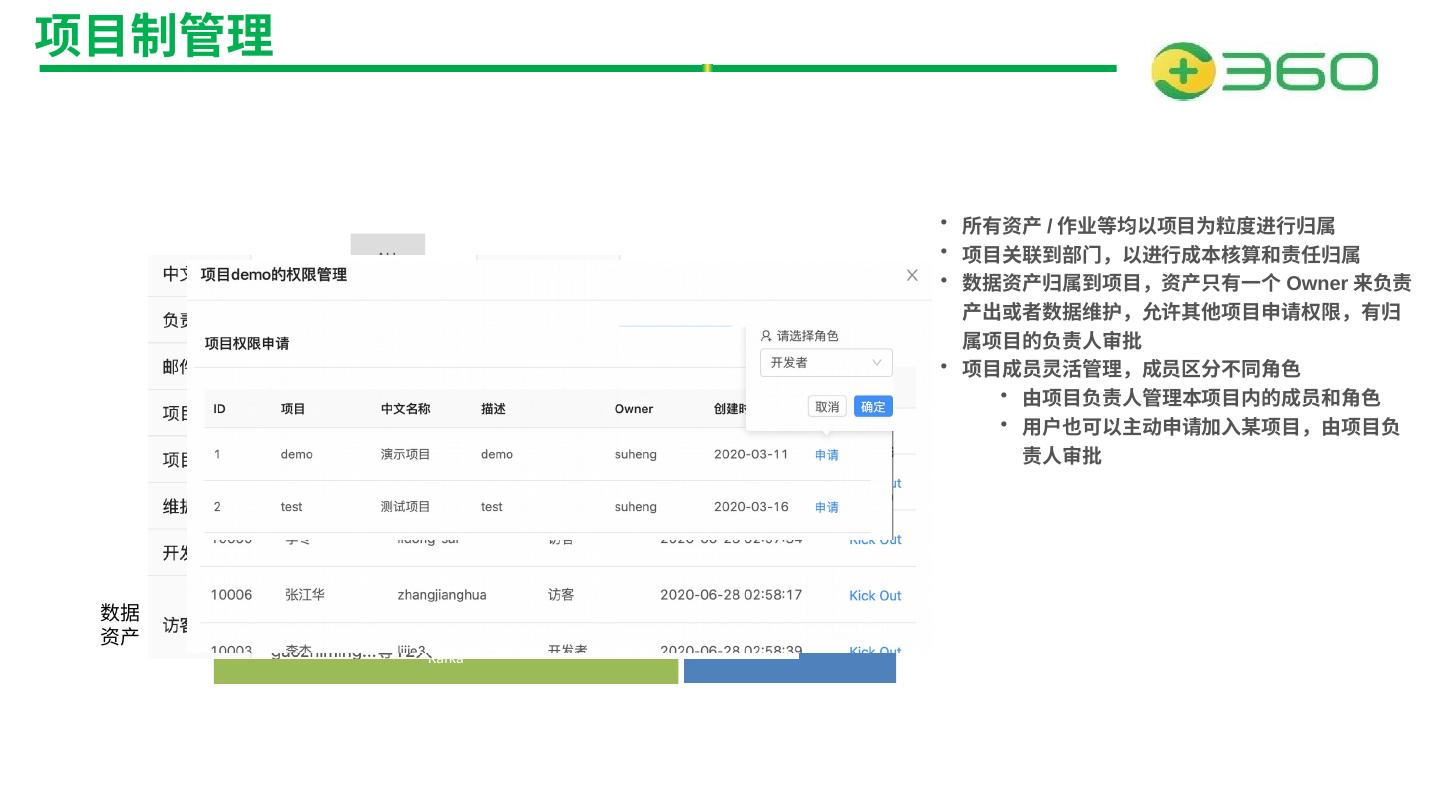Screen dimensions: 1440x811
Task: Click the 项目权限申请 section heading
Action: pyautogui.click(x=247, y=343)
